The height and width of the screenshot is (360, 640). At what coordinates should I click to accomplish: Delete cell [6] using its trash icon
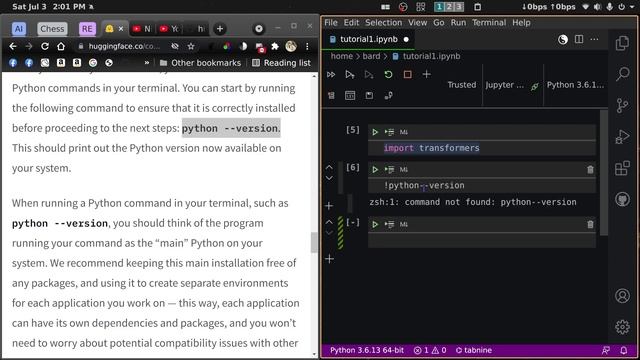590,169
